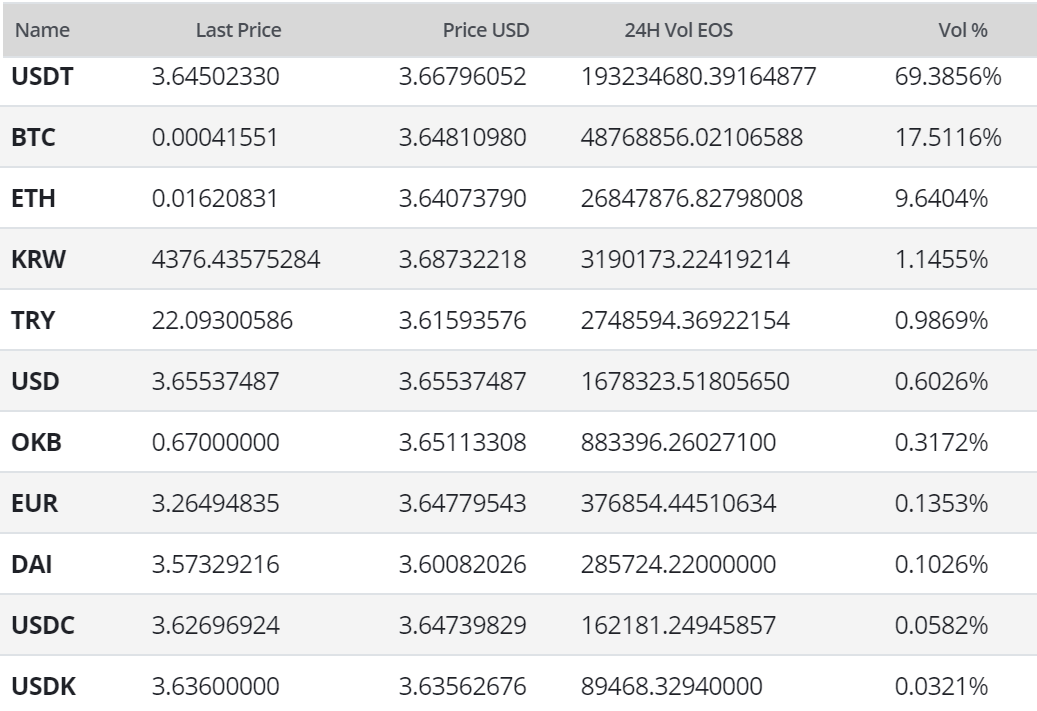
Task: Click USD volume share 0.6026%
Action: (x=942, y=382)
